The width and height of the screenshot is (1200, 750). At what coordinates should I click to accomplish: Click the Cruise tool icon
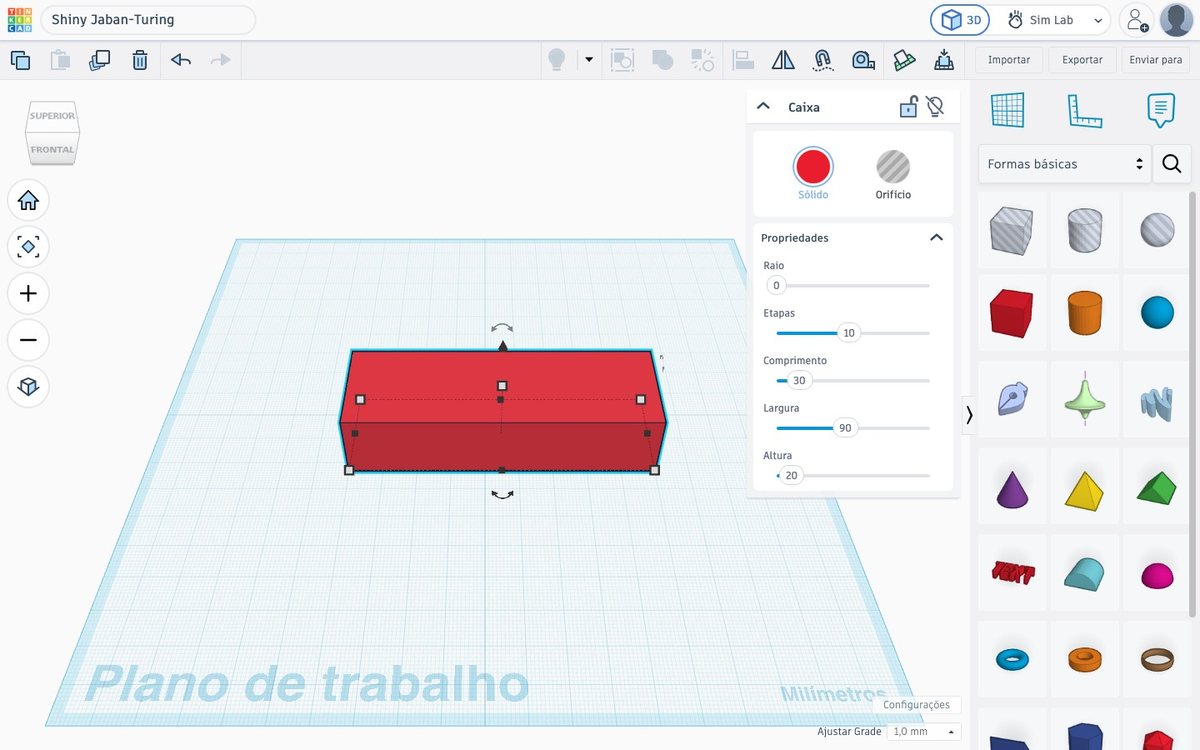(x=823, y=60)
